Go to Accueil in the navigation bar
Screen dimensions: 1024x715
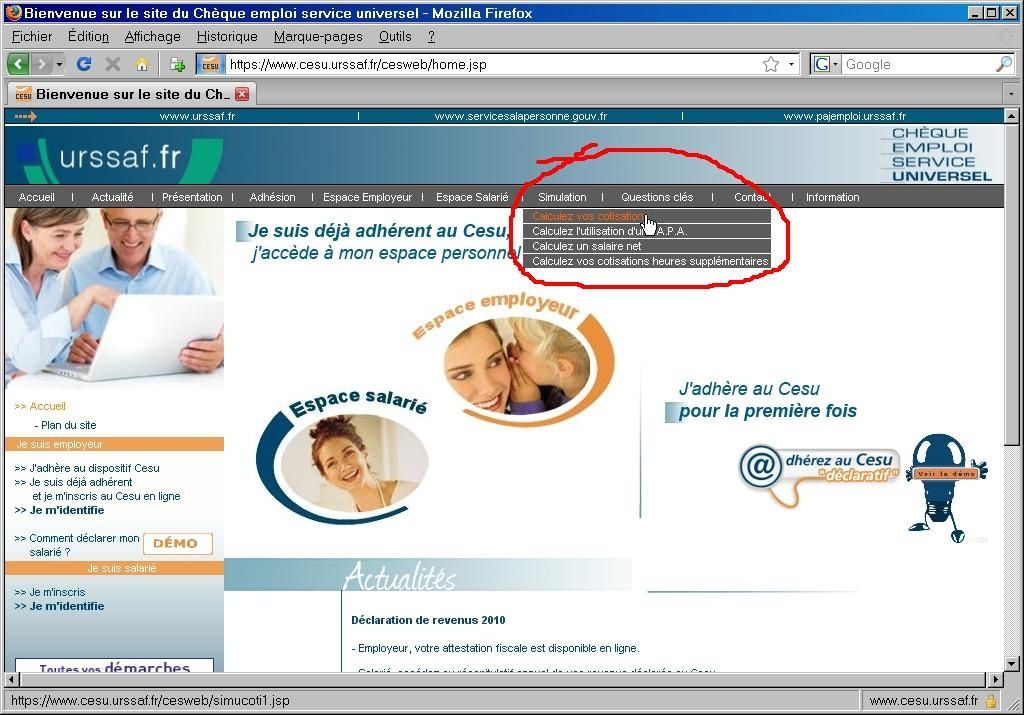[x=37, y=197]
